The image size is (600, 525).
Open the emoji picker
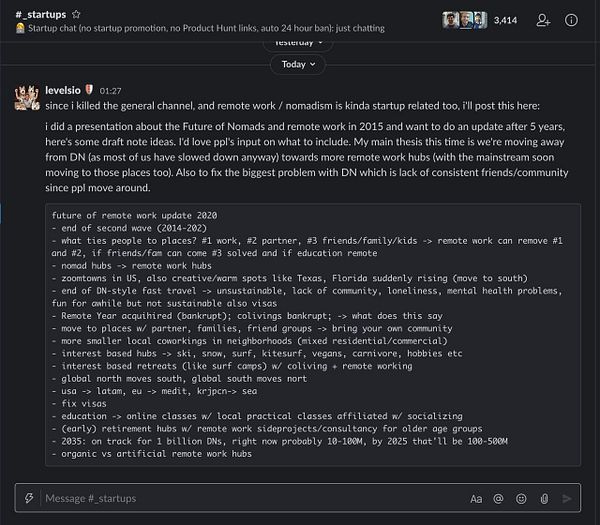click(x=521, y=498)
